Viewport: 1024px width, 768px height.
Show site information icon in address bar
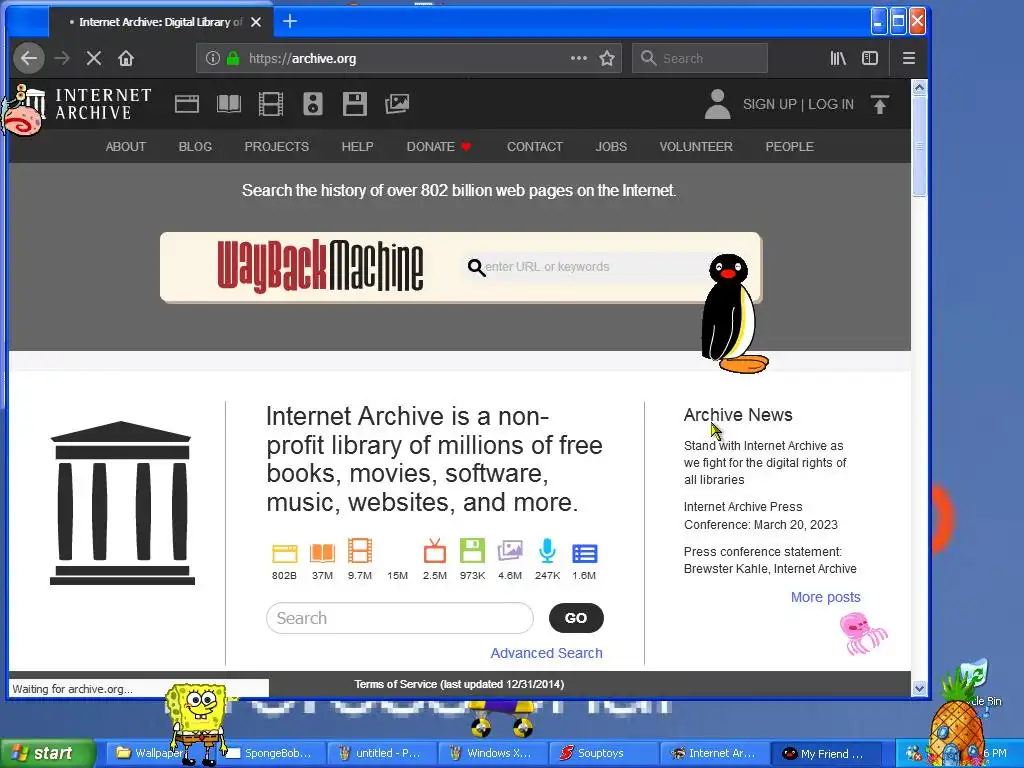(x=212, y=58)
